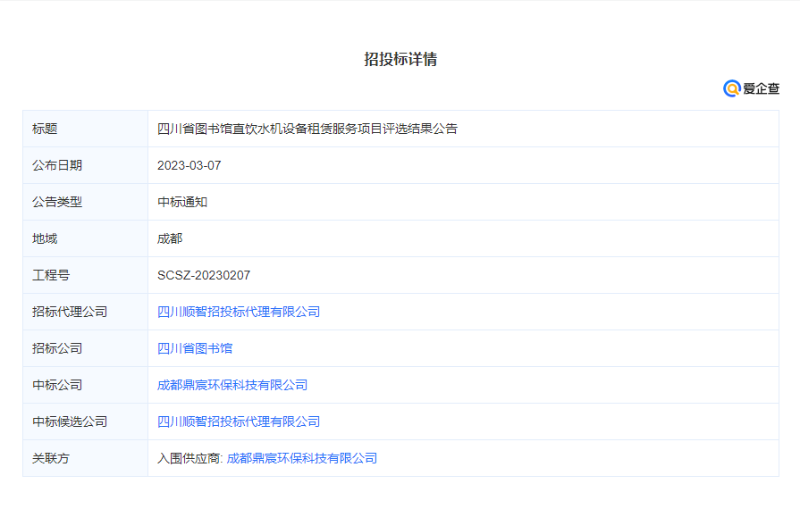Open 四川顺智招投标代理有限公司 link in 中标候选公司 row
Image resolution: width=800 pixels, height=509 pixels.
tap(238, 422)
